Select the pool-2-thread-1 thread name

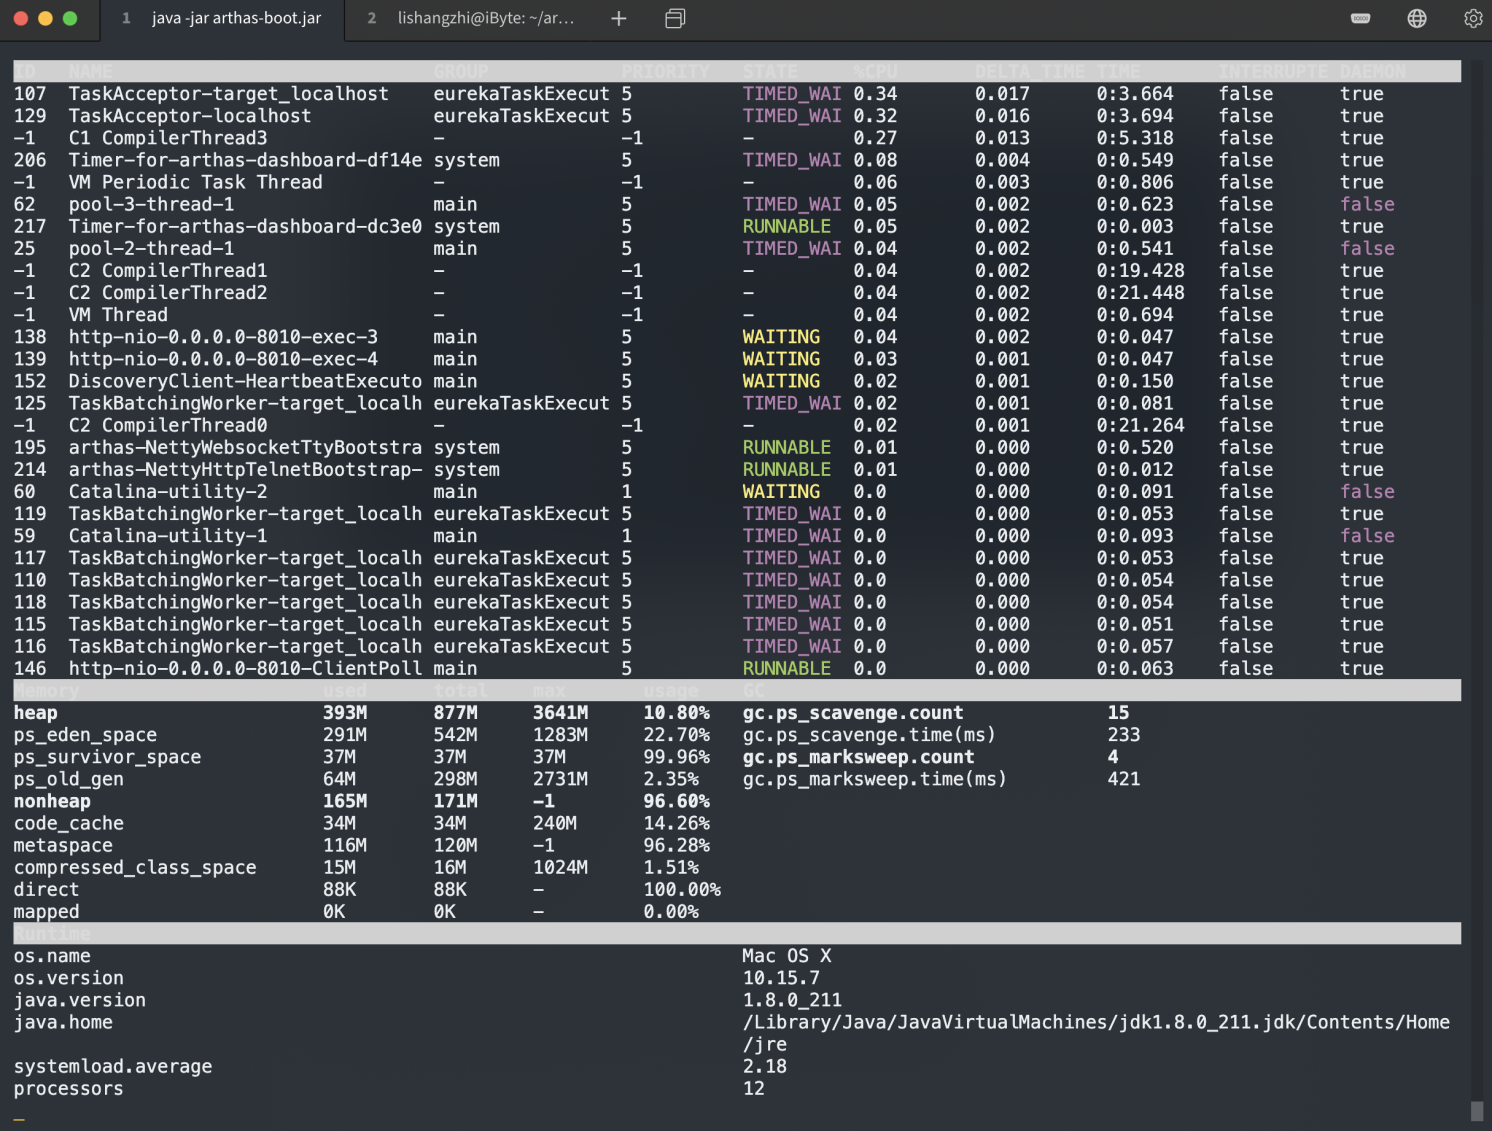click(151, 248)
